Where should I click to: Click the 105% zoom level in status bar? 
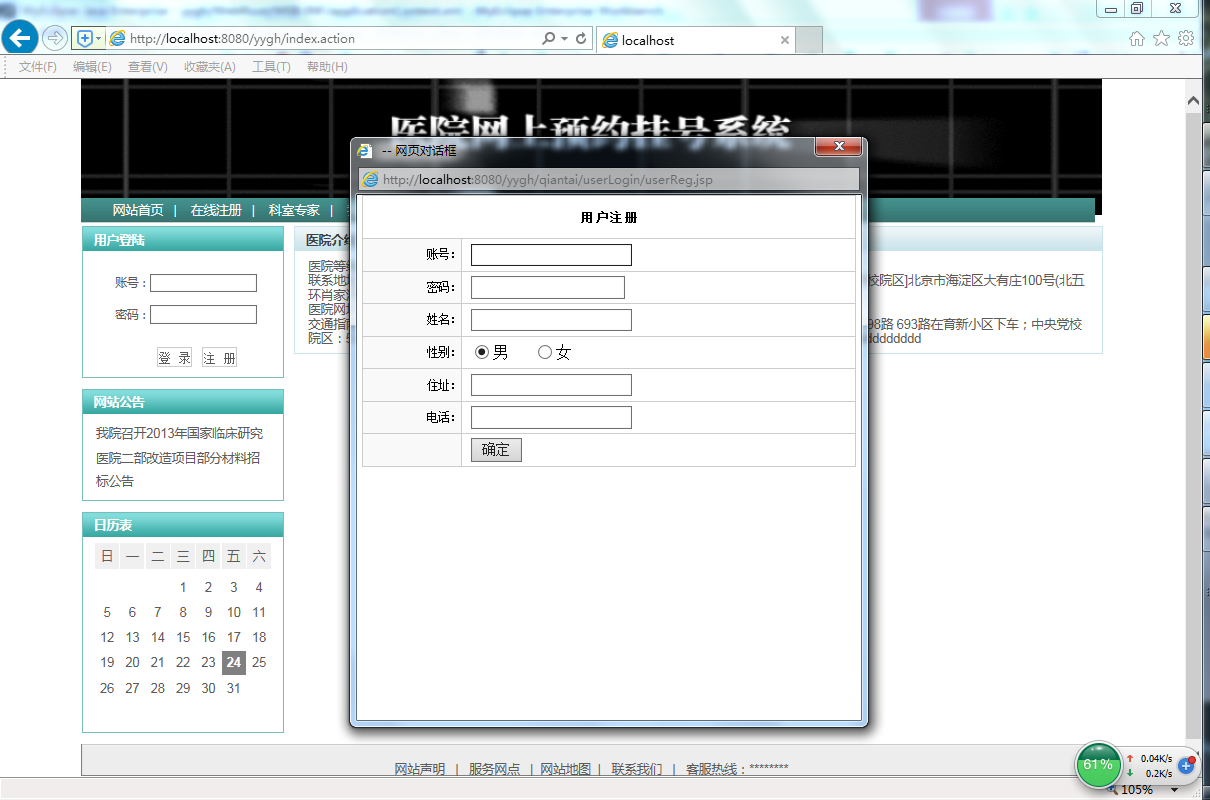(1137, 790)
